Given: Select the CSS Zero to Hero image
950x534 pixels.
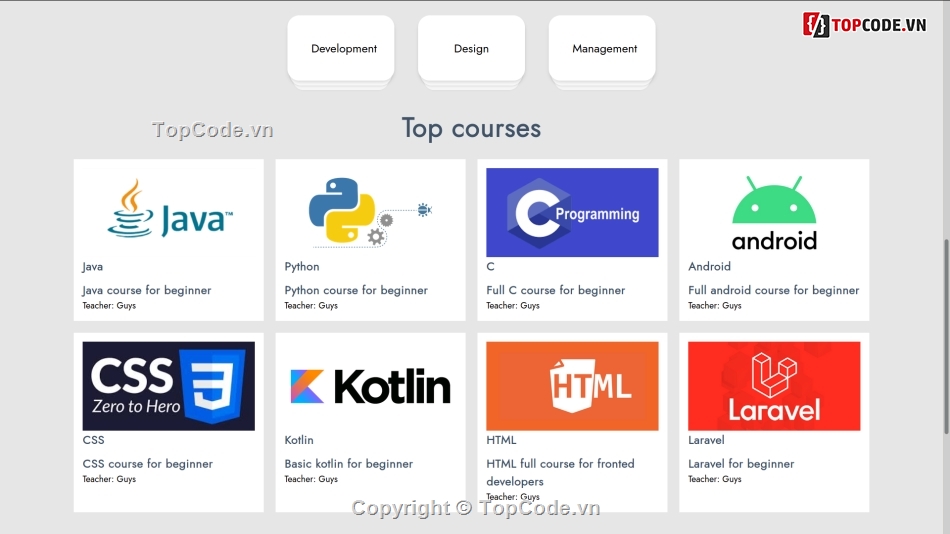Looking at the screenshot, I should (x=169, y=385).
